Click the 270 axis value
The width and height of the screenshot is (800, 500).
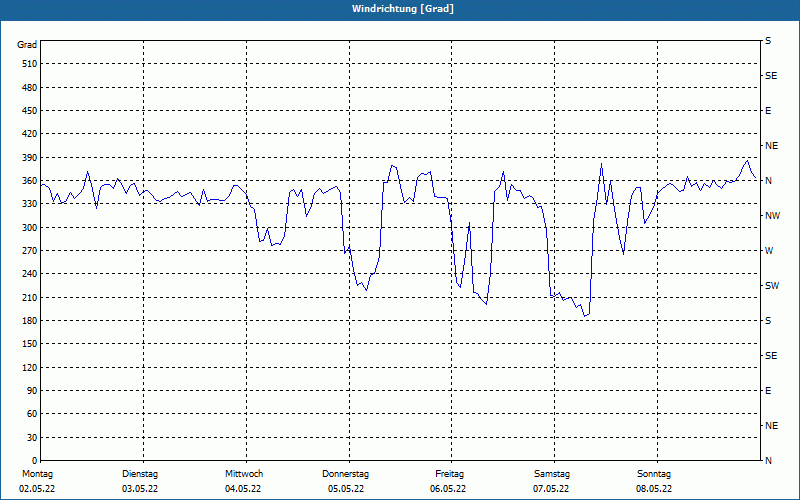tap(30, 251)
